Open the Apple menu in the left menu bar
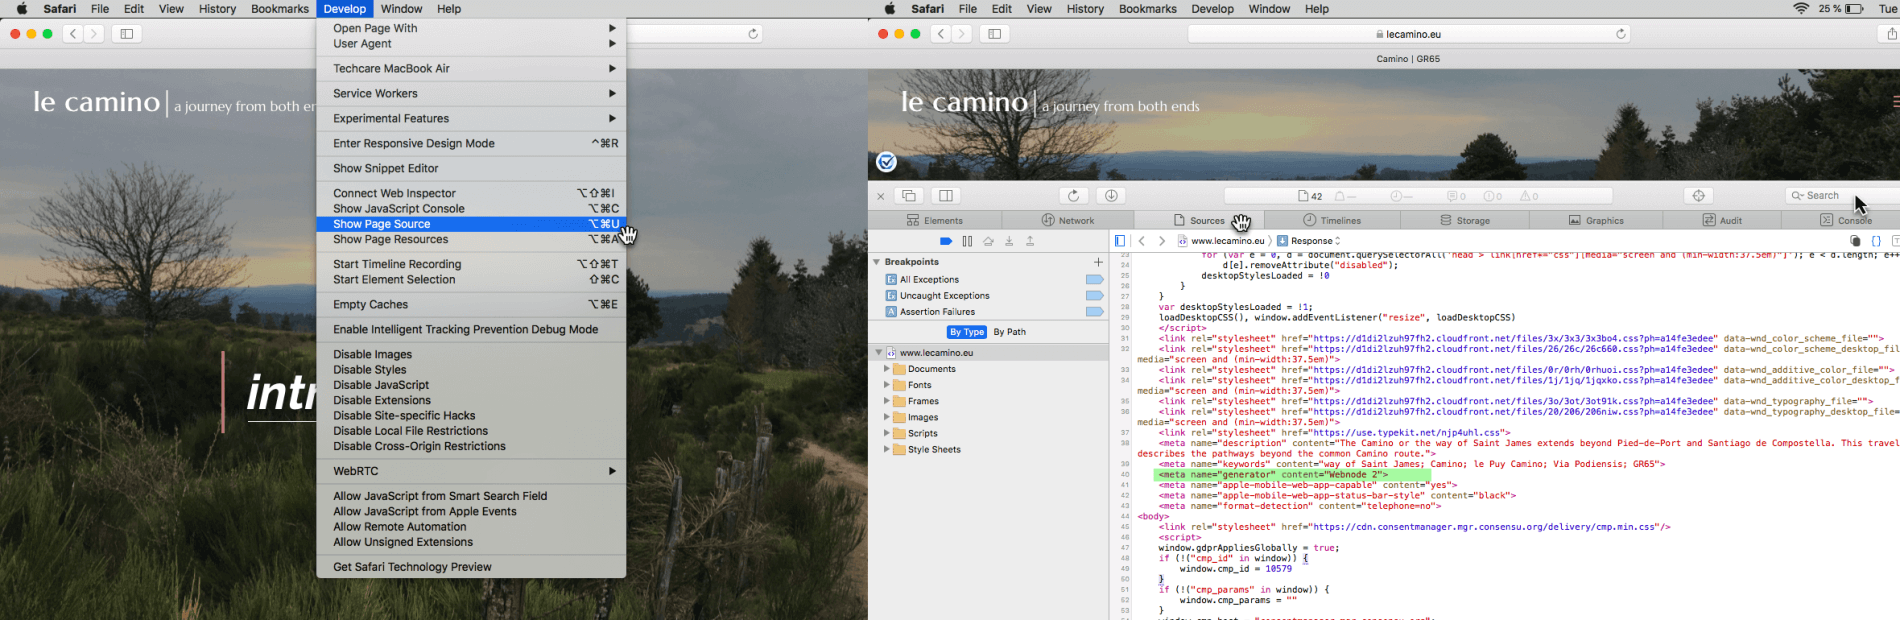The height and width of the screenshot is (620, 1900). click(x=22, y=9)
